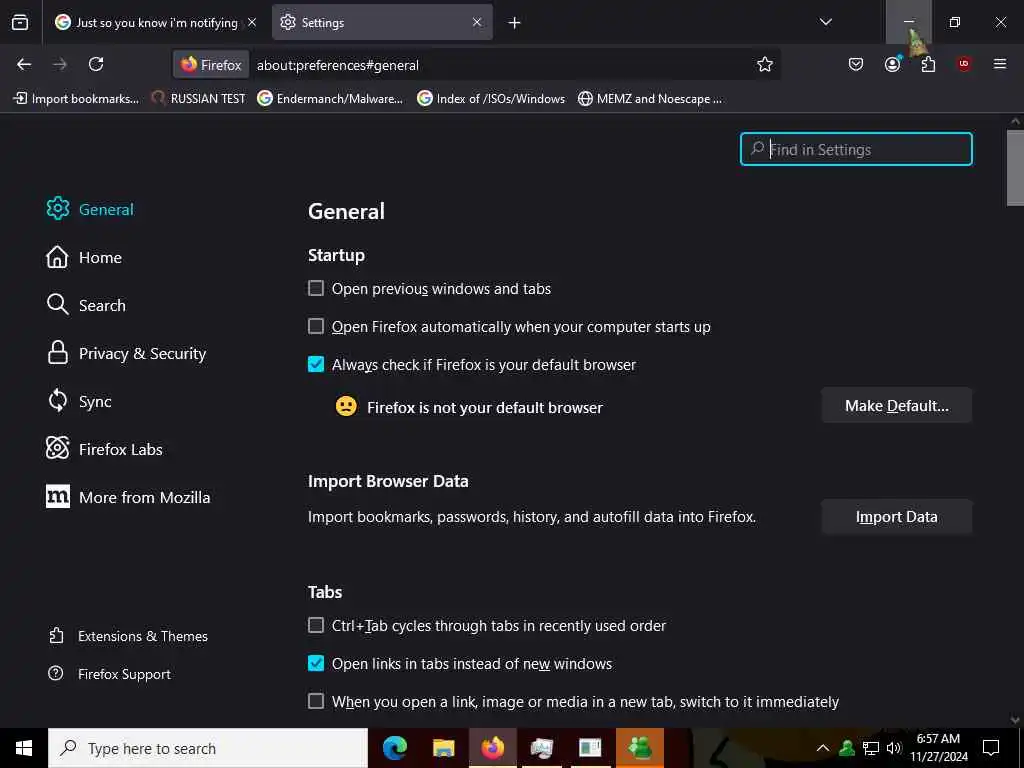Launch Microsoft Edge from the taskbar
The width and height of the screenshot is (1024, 768).
[394, 748]
